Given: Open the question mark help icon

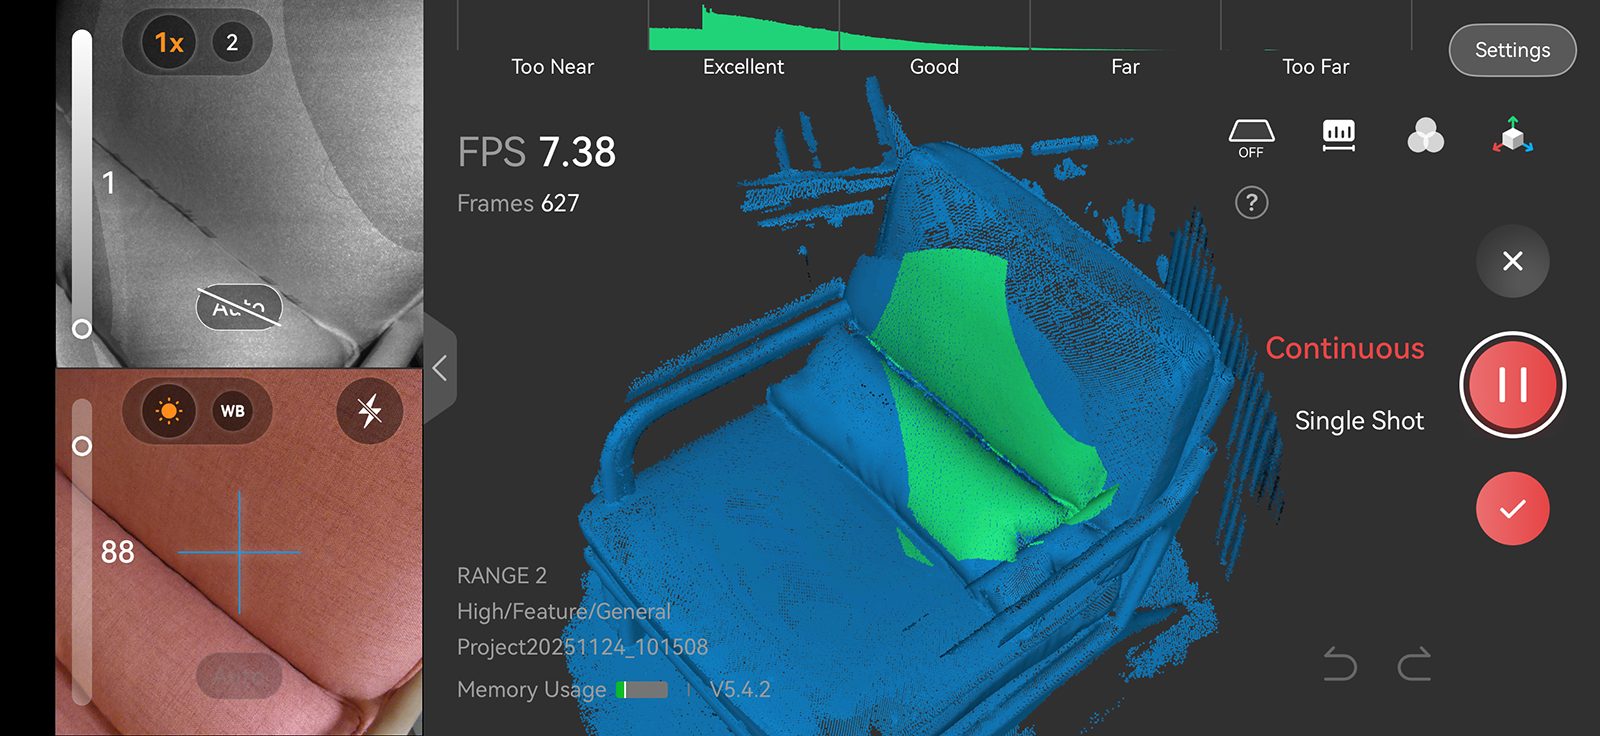Looking at the screenshot, I should (1251, 203).
